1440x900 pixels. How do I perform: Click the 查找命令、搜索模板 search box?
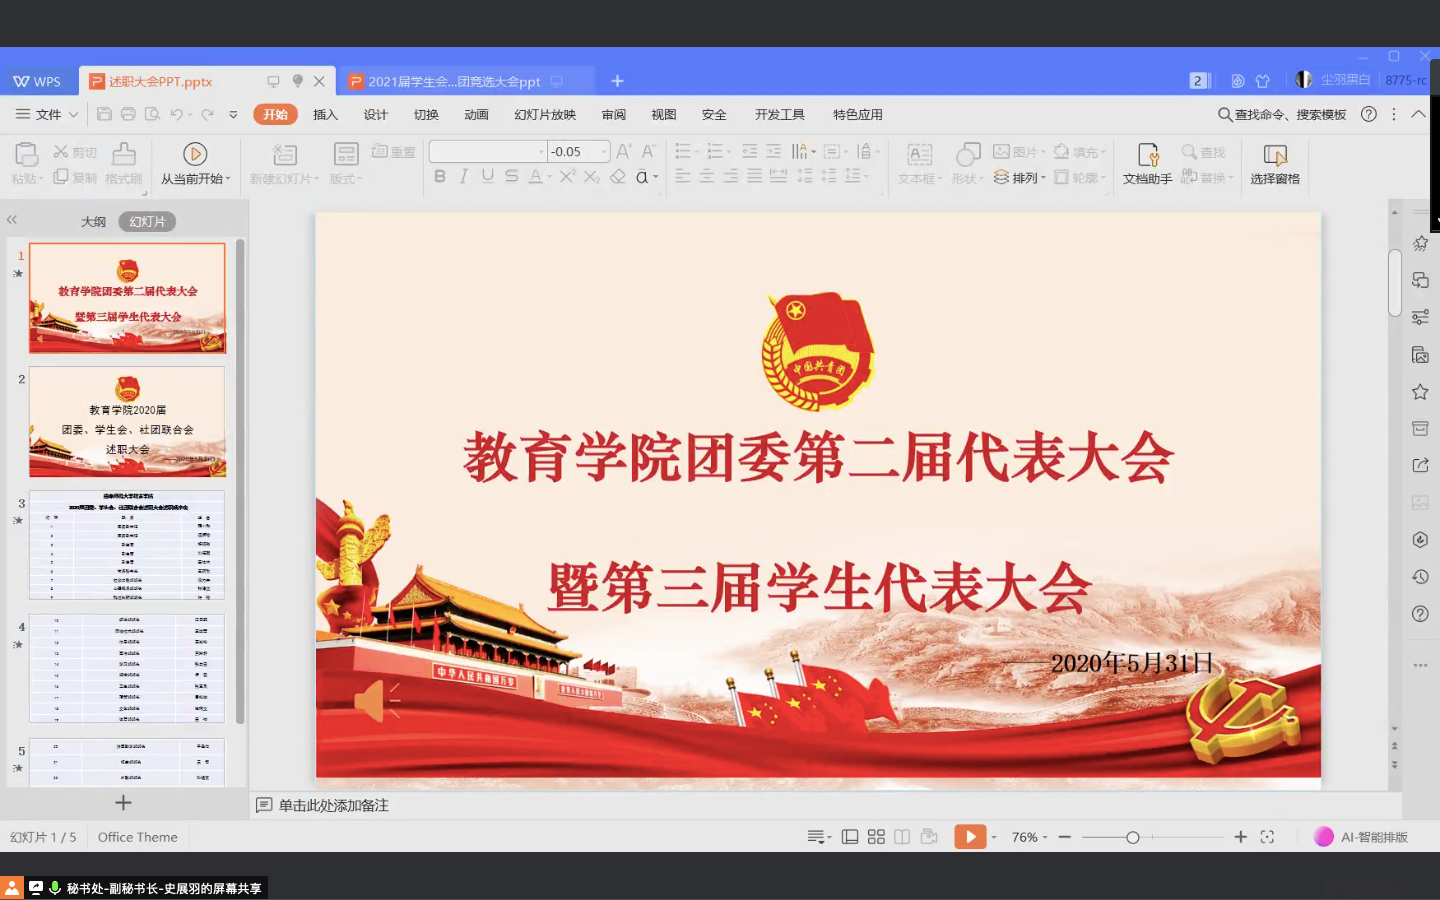click(x=1282, y=114)
